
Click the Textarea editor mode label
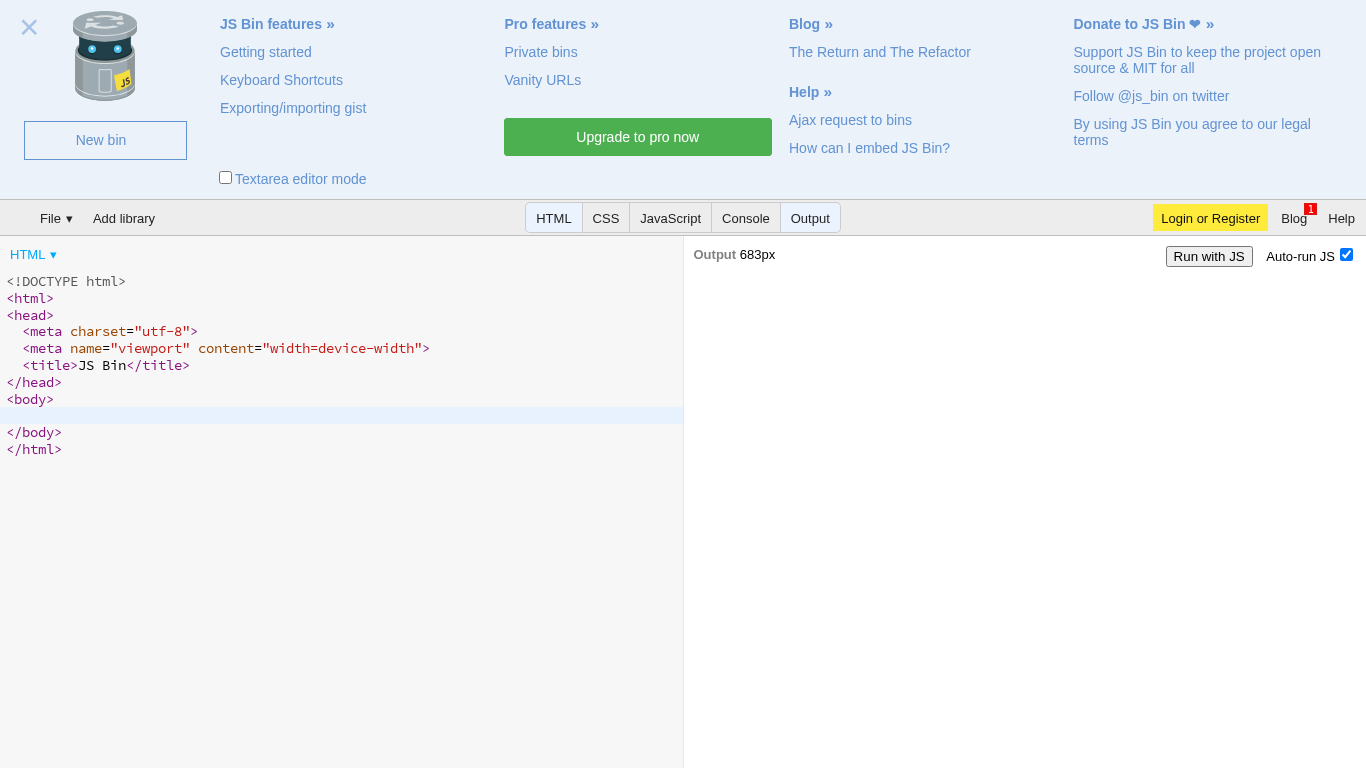tap(300, 179)
